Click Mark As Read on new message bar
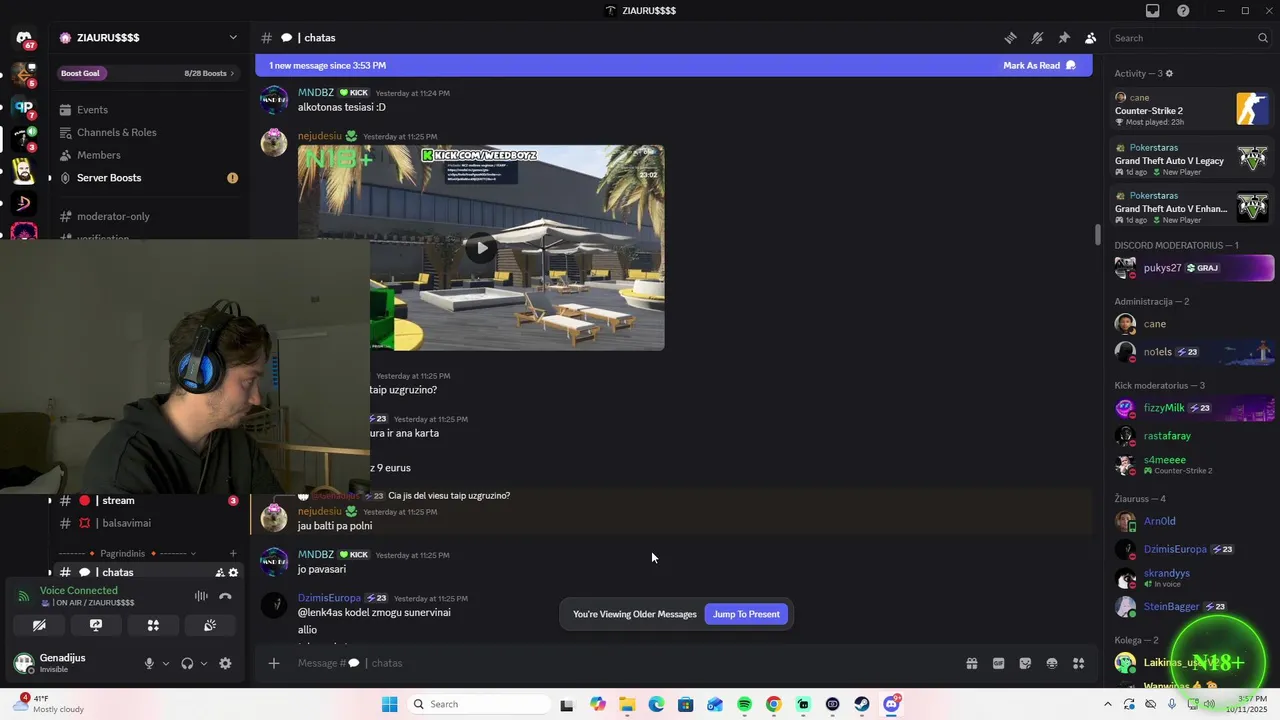1280x720 pixels. click(x=1039, y=66)
